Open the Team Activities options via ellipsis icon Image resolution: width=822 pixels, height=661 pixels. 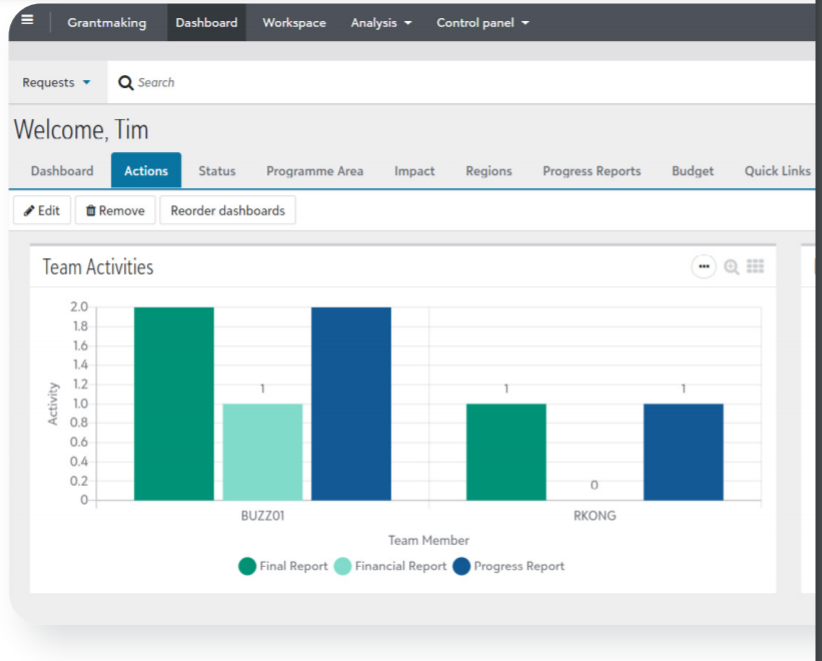(704, 266)
